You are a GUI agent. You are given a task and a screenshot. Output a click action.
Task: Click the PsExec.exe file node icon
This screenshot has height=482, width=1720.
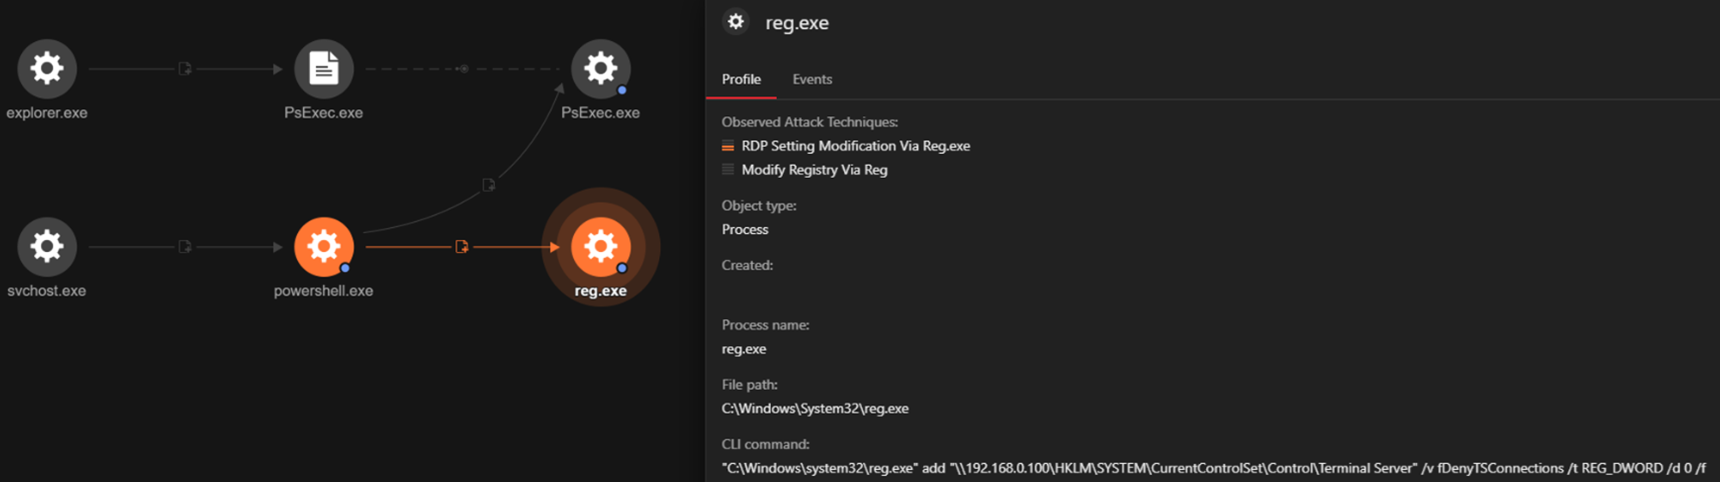click(323, 69)
